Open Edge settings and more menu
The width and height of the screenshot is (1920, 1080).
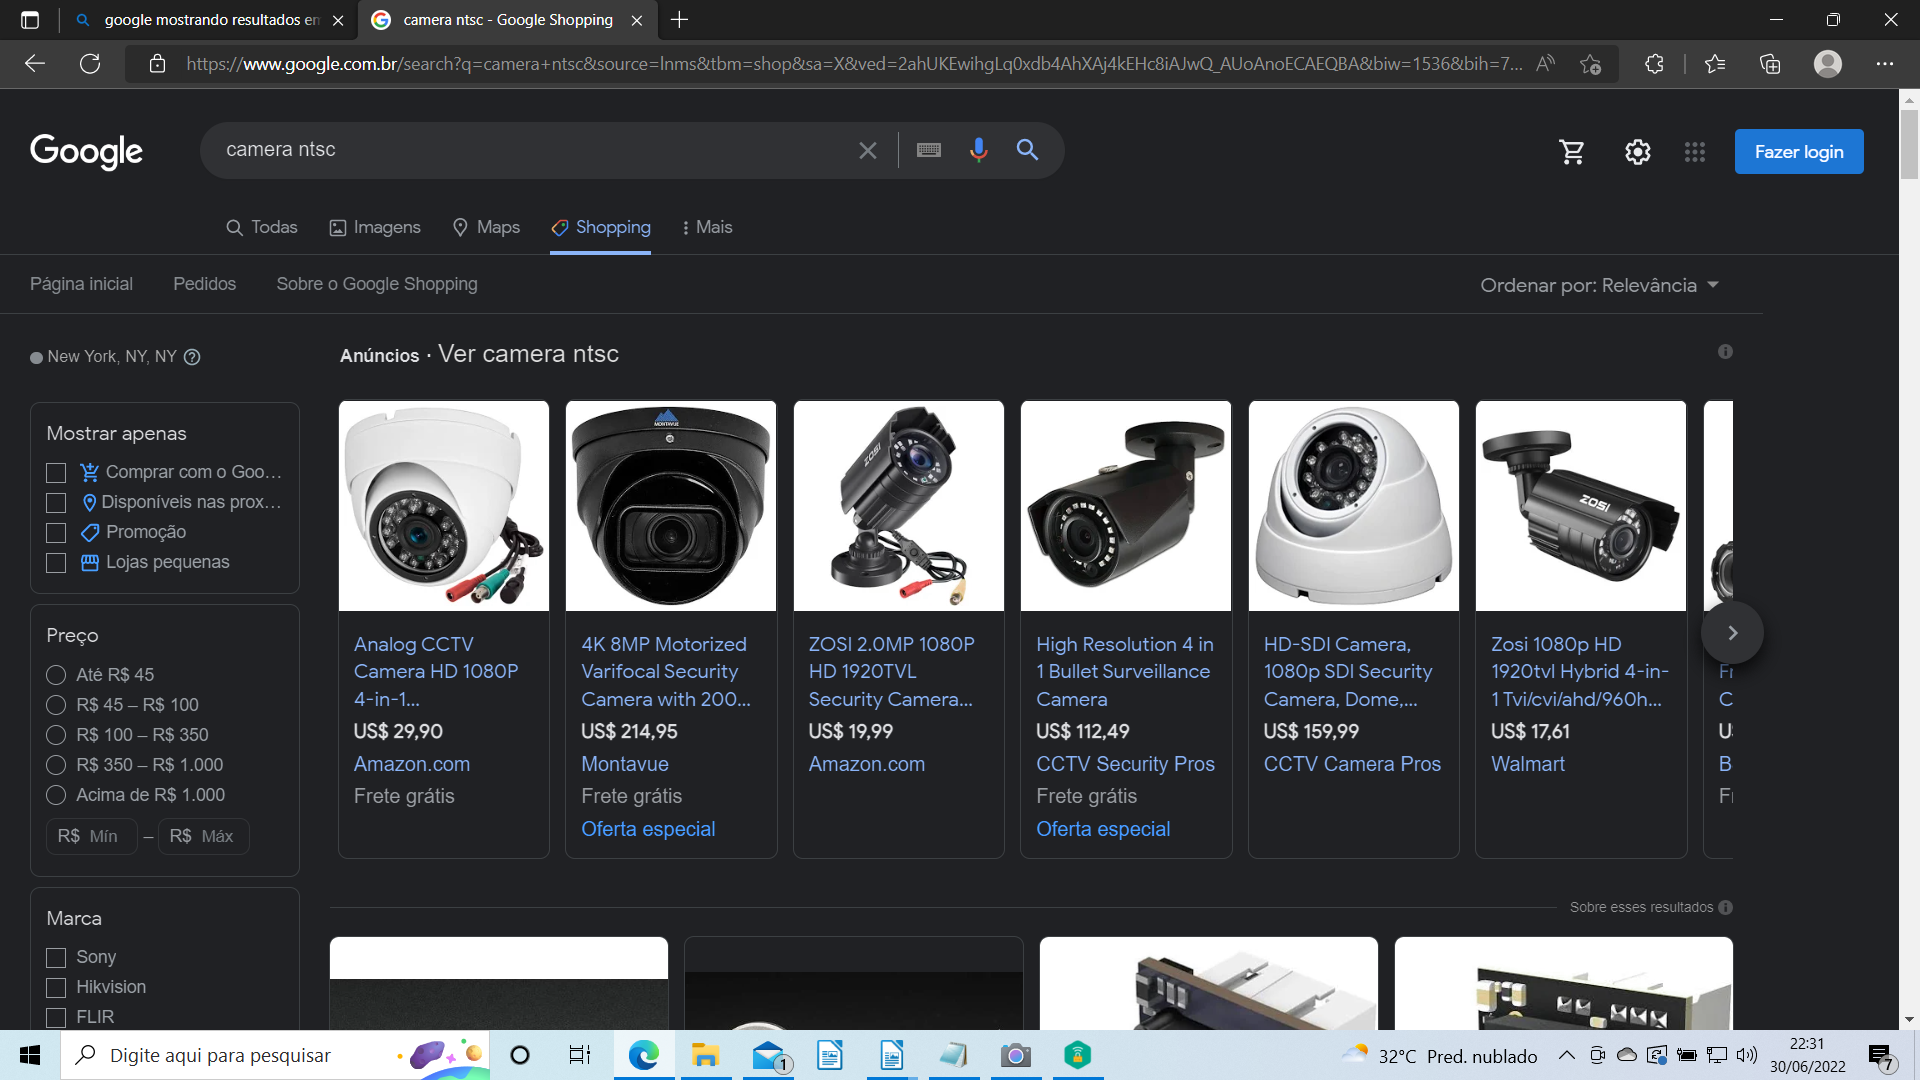tap(1885, 64)
